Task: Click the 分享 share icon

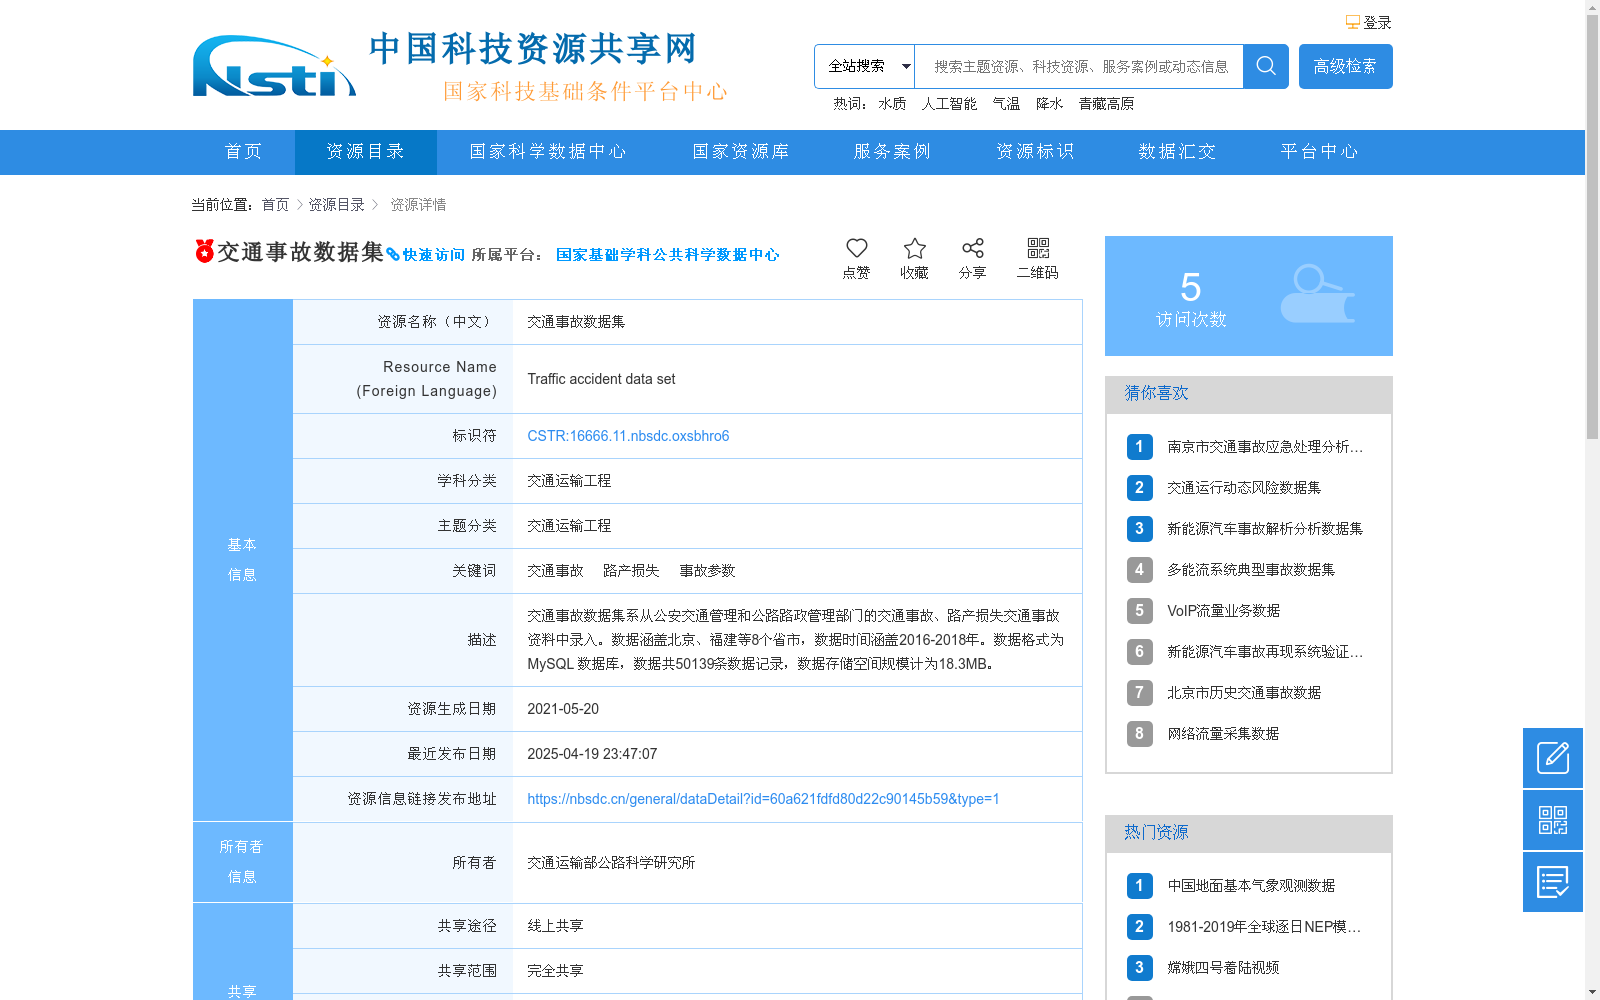Action: click(x=973, y=248)
